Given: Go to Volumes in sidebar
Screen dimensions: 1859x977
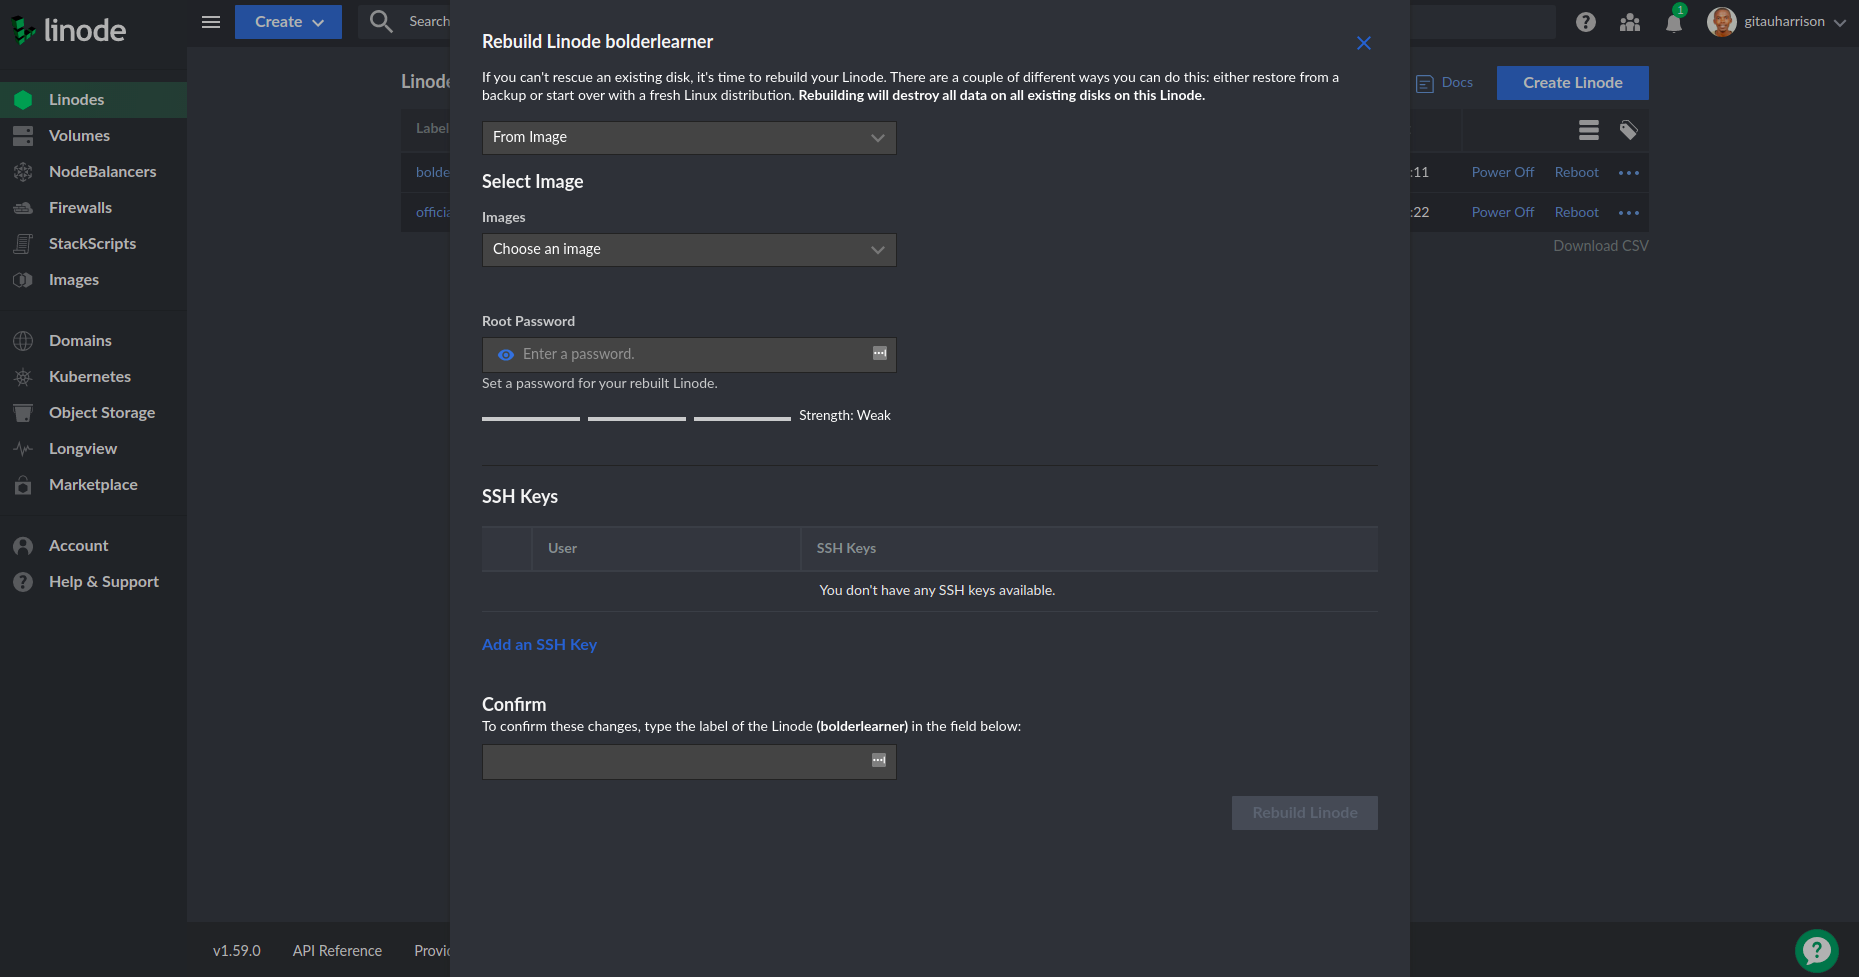Looking at the screenshot, I should [93, 136].
